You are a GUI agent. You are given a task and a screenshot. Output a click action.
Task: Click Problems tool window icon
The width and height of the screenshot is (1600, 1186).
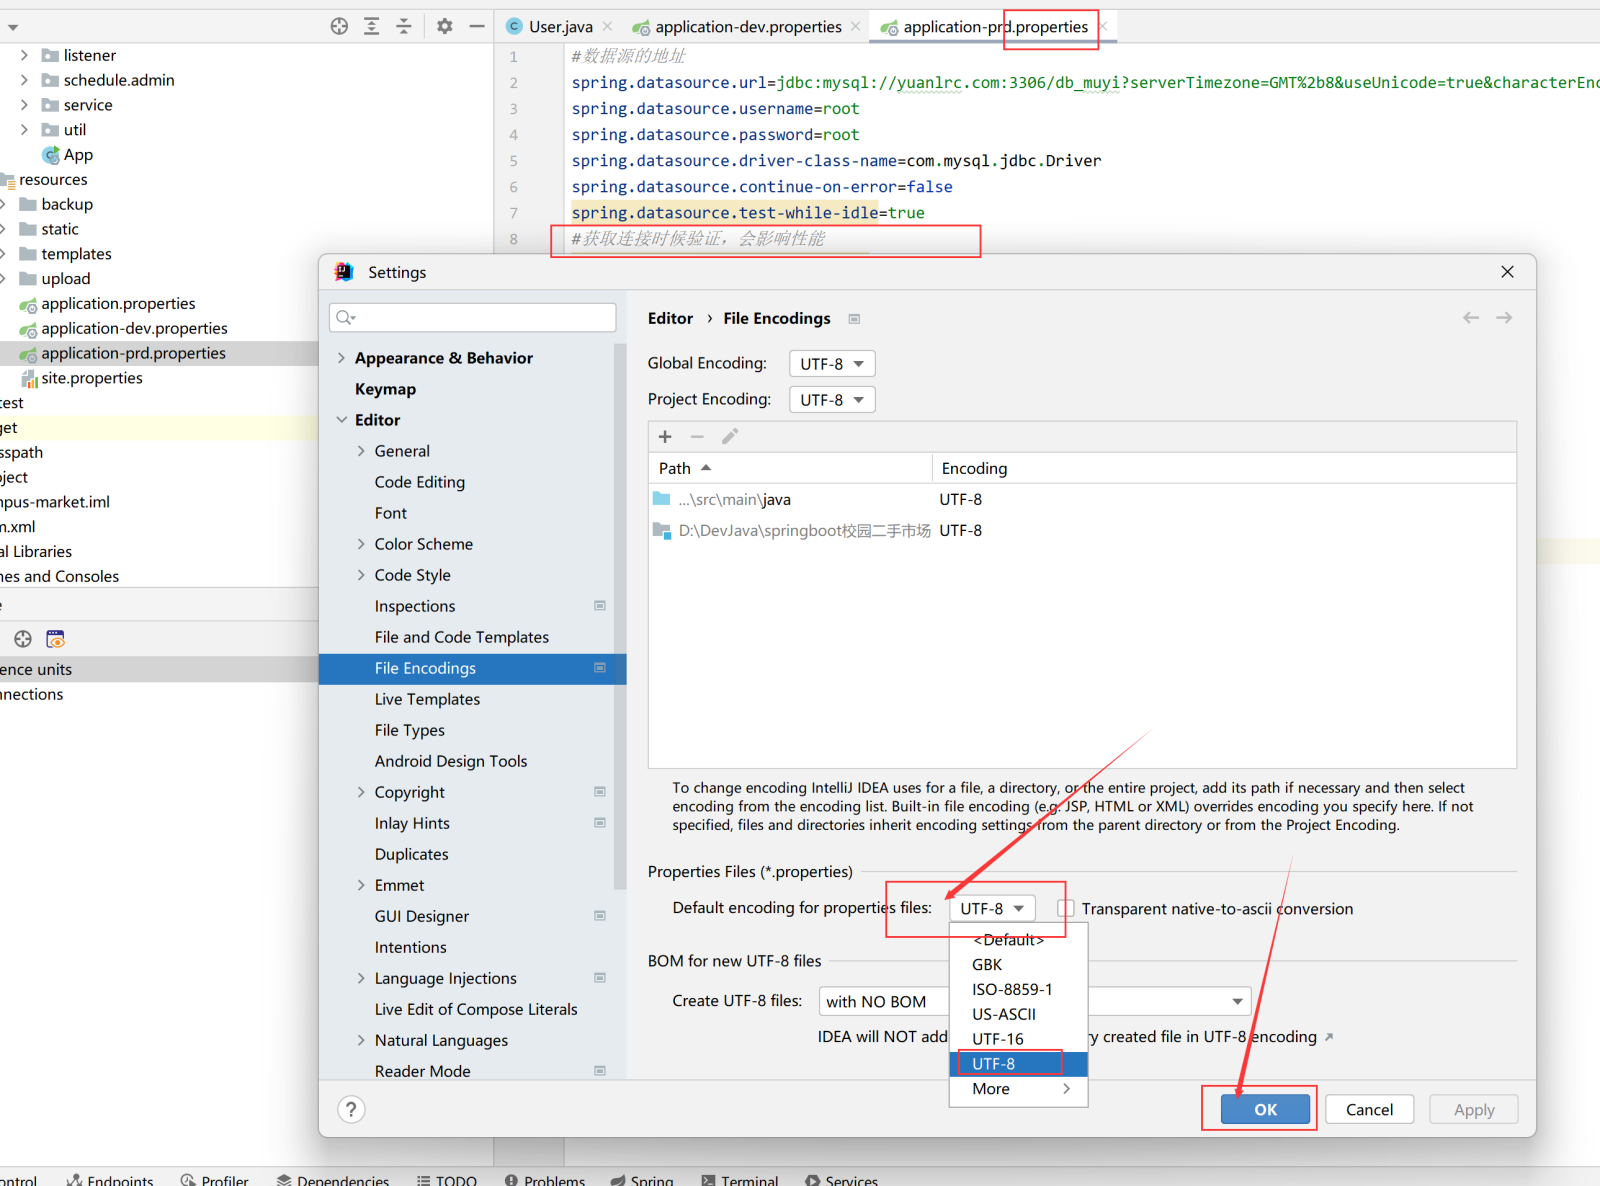click(511, 1180)
